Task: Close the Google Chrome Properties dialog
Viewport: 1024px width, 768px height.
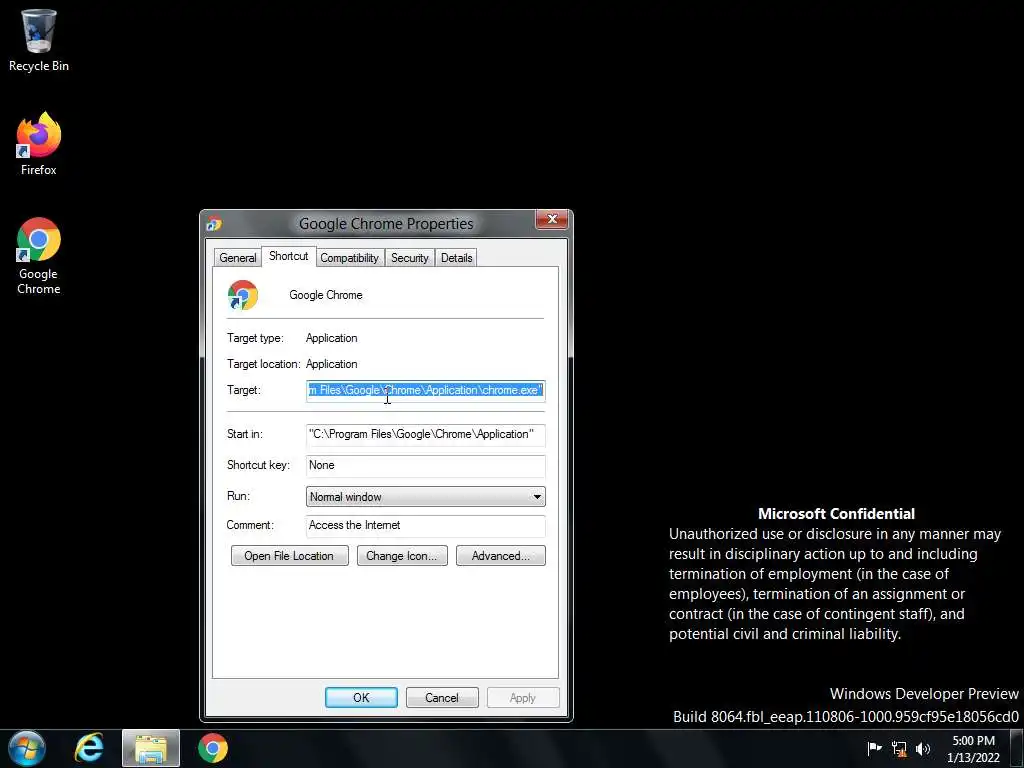Action: [552, 220]
